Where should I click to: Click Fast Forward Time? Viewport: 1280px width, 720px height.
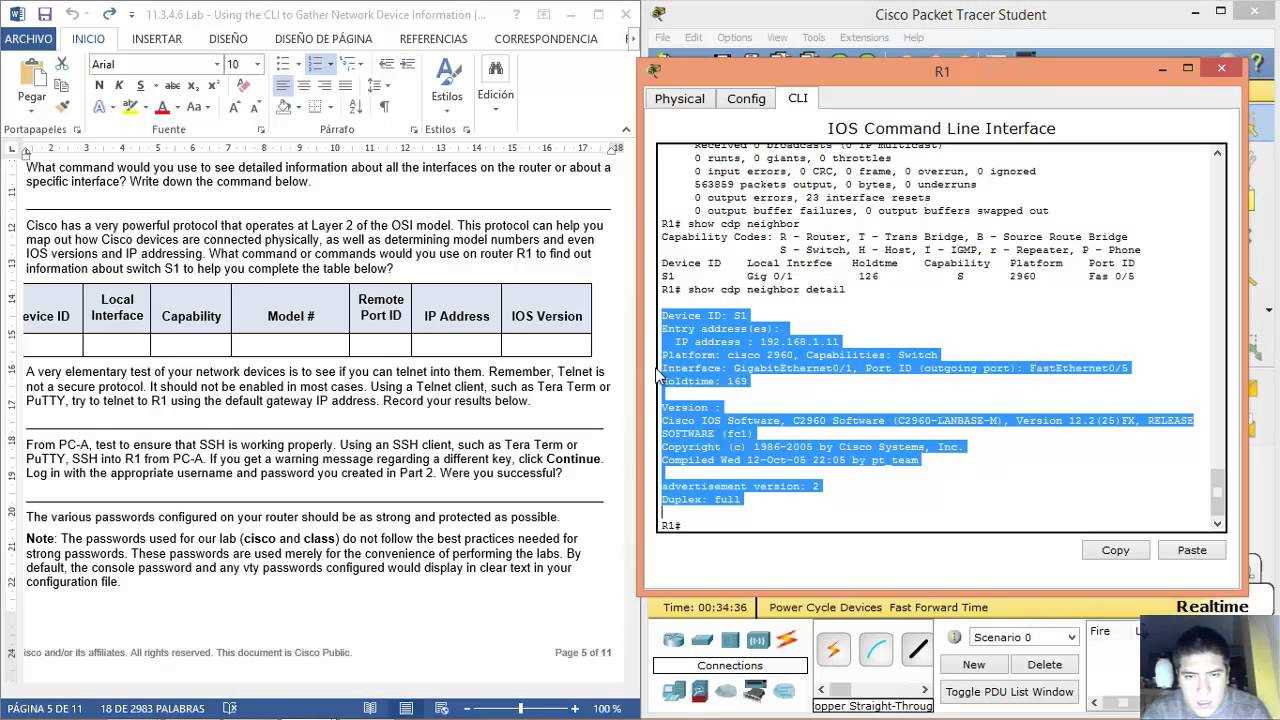pyautogui.click(x=938, y=607)
